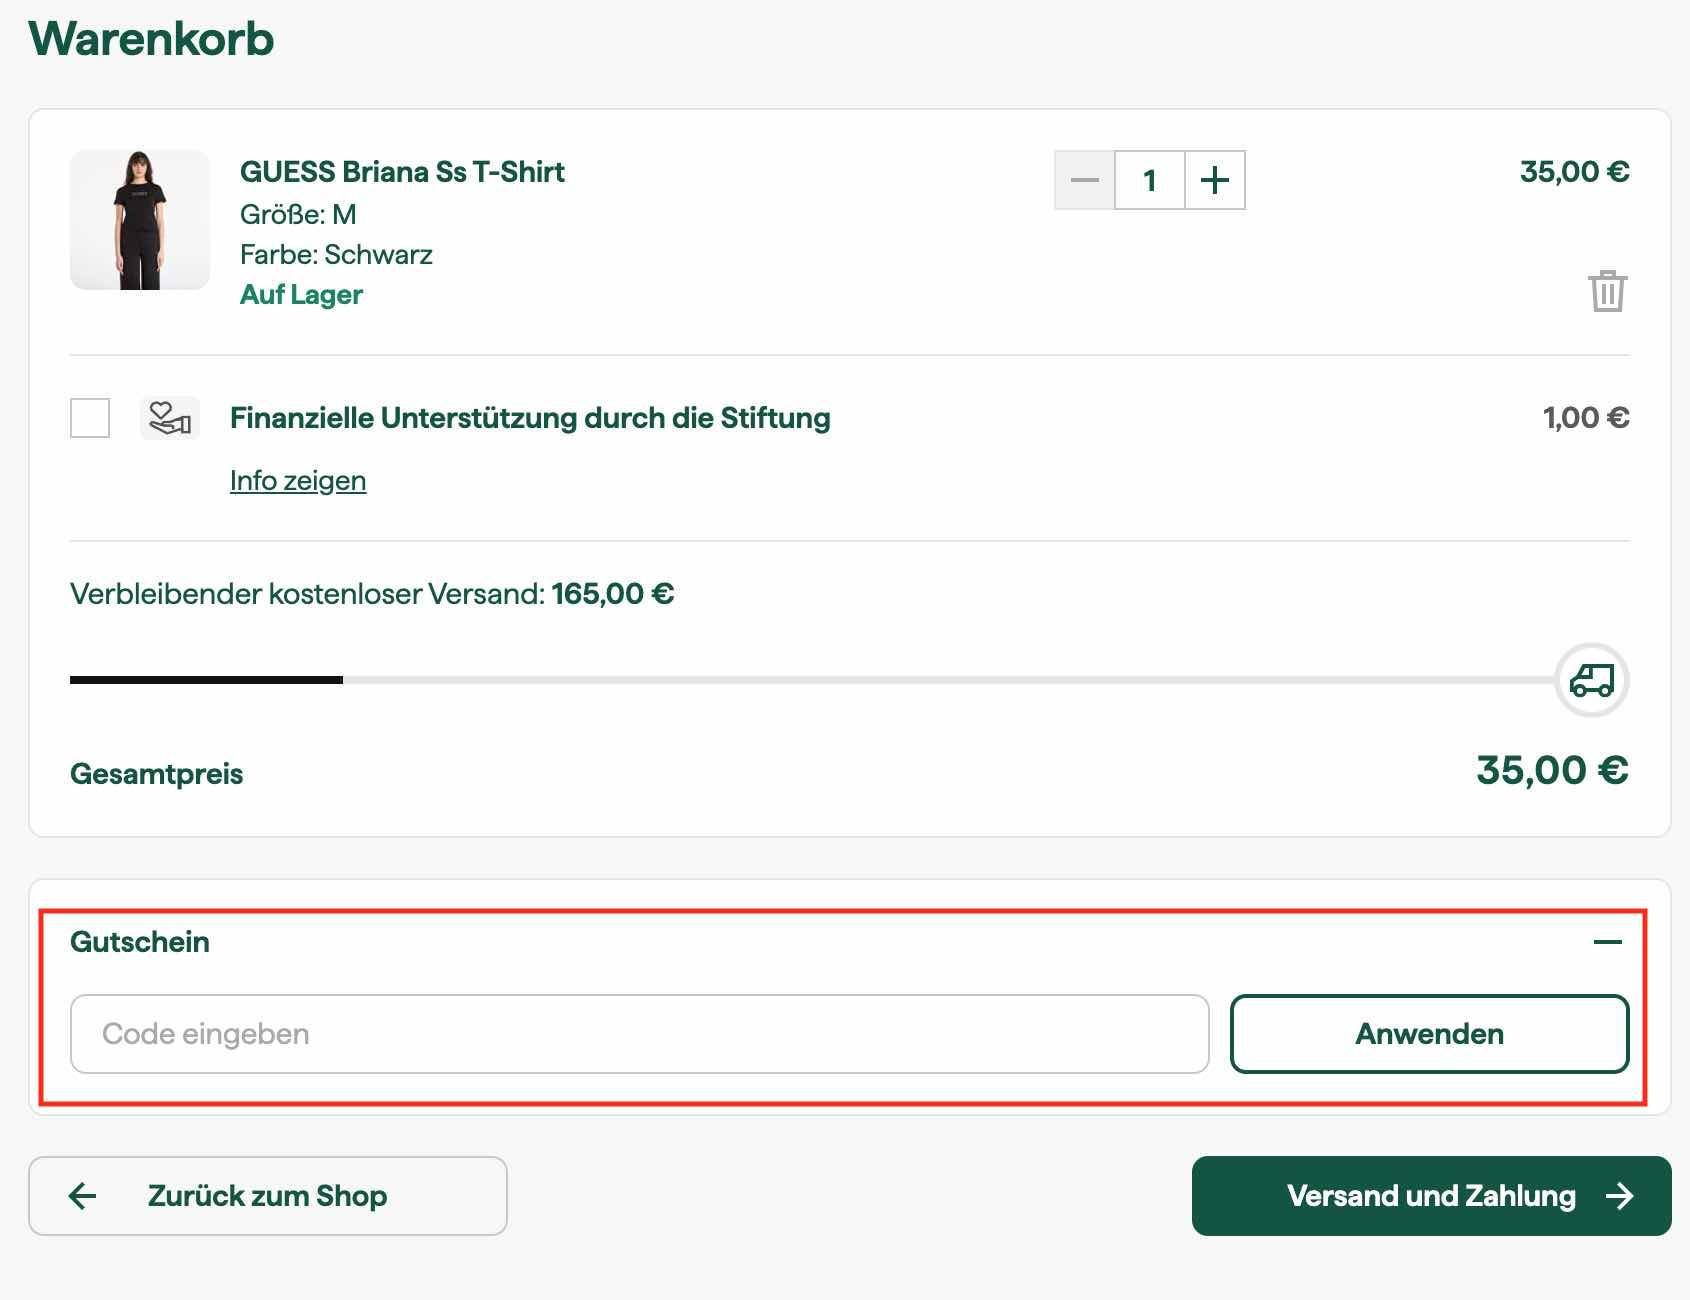Screen dimensions: 1690x1300
Task: Click the donation heart-hand icon
Action: tap(170, 418)
